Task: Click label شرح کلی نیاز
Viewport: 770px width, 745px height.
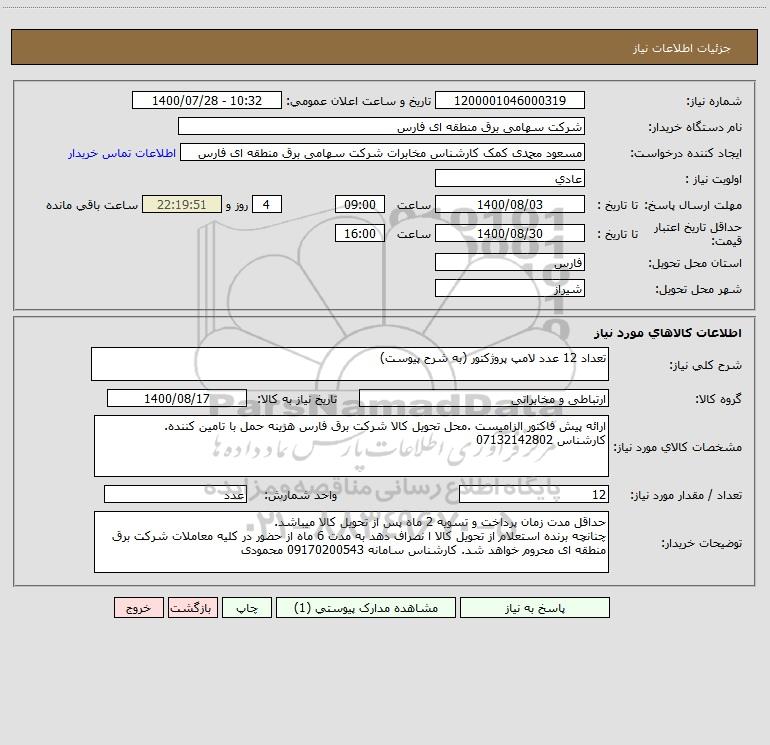Action: pyautogui.click(x=706, y=365)
